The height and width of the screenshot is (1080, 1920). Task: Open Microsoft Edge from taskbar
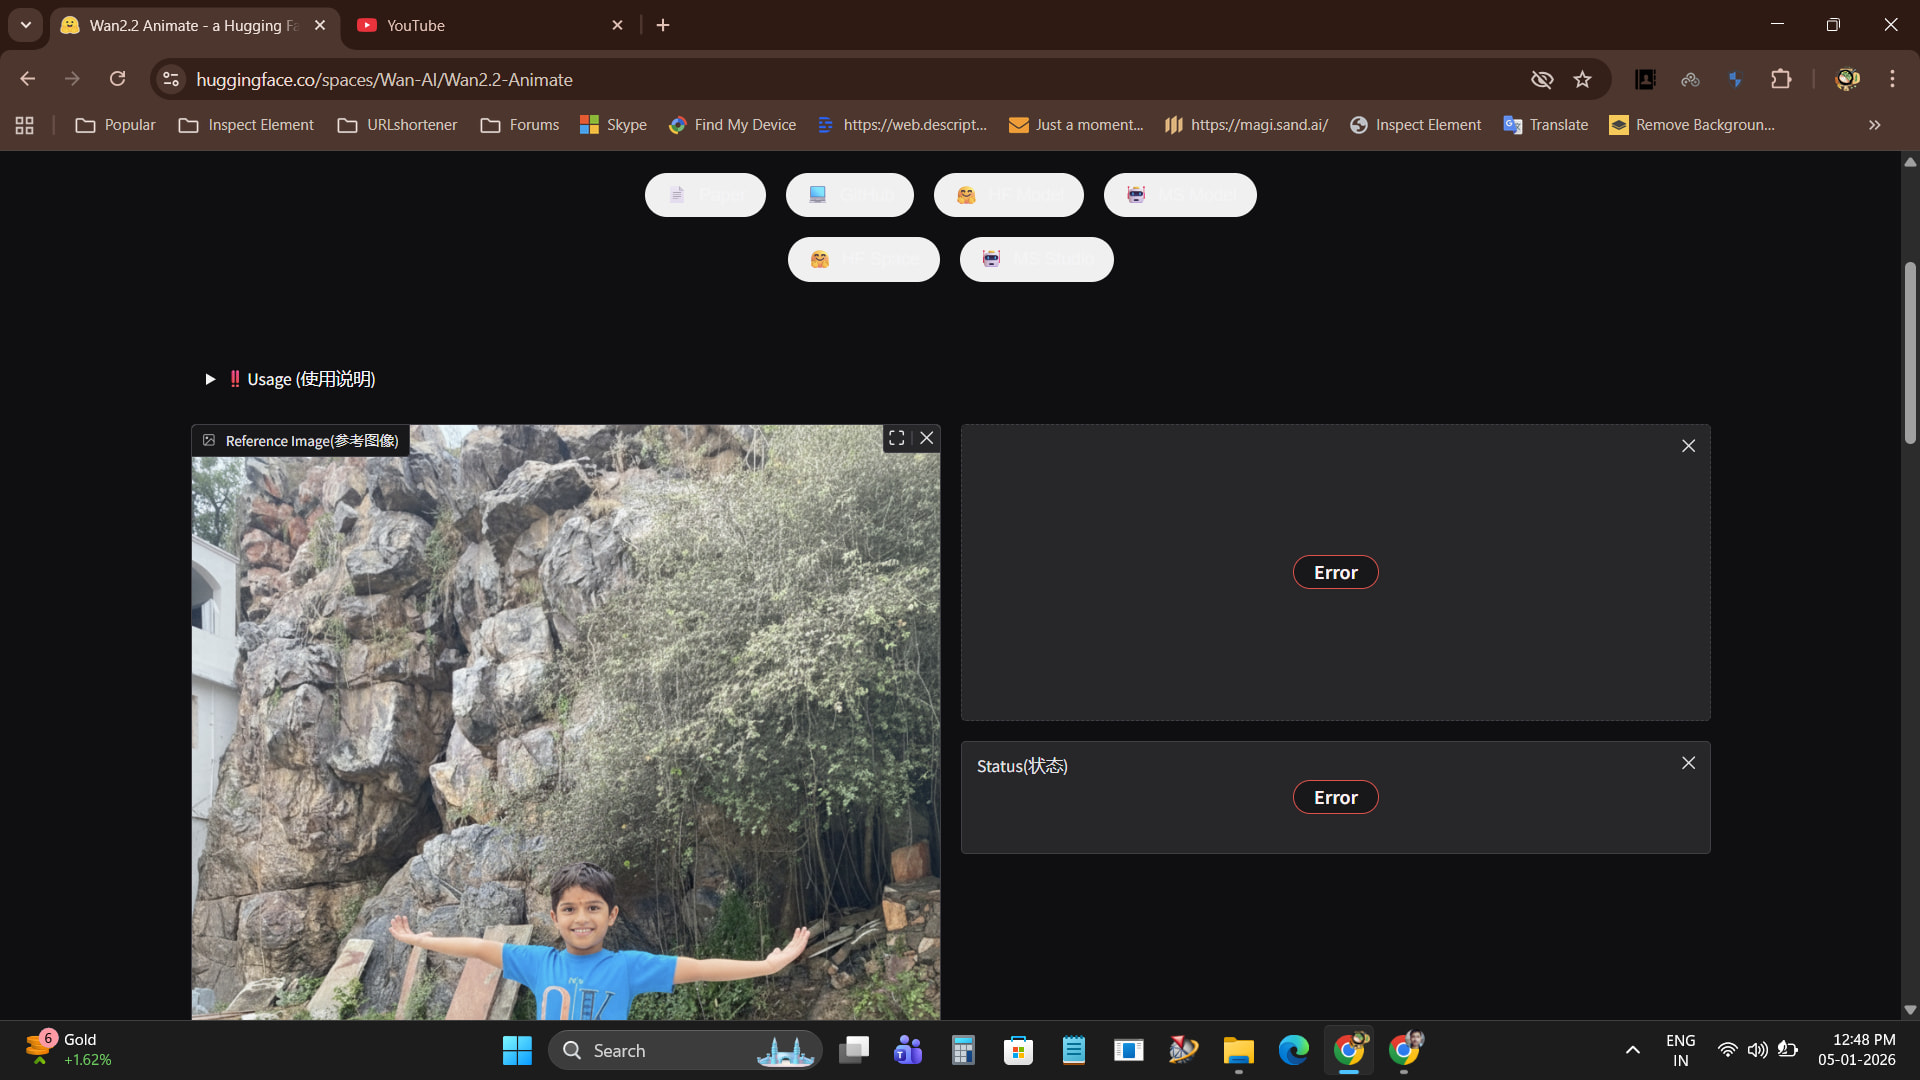pos(1293,1050)
